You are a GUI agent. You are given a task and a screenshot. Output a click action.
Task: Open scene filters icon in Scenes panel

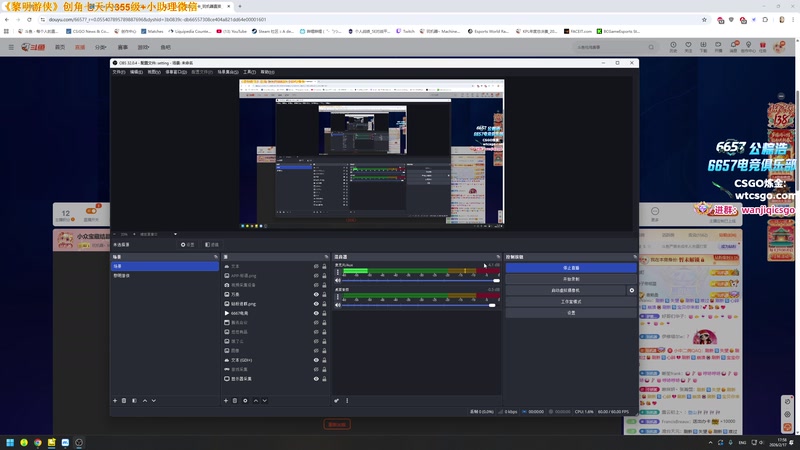[x=134, y=401]
